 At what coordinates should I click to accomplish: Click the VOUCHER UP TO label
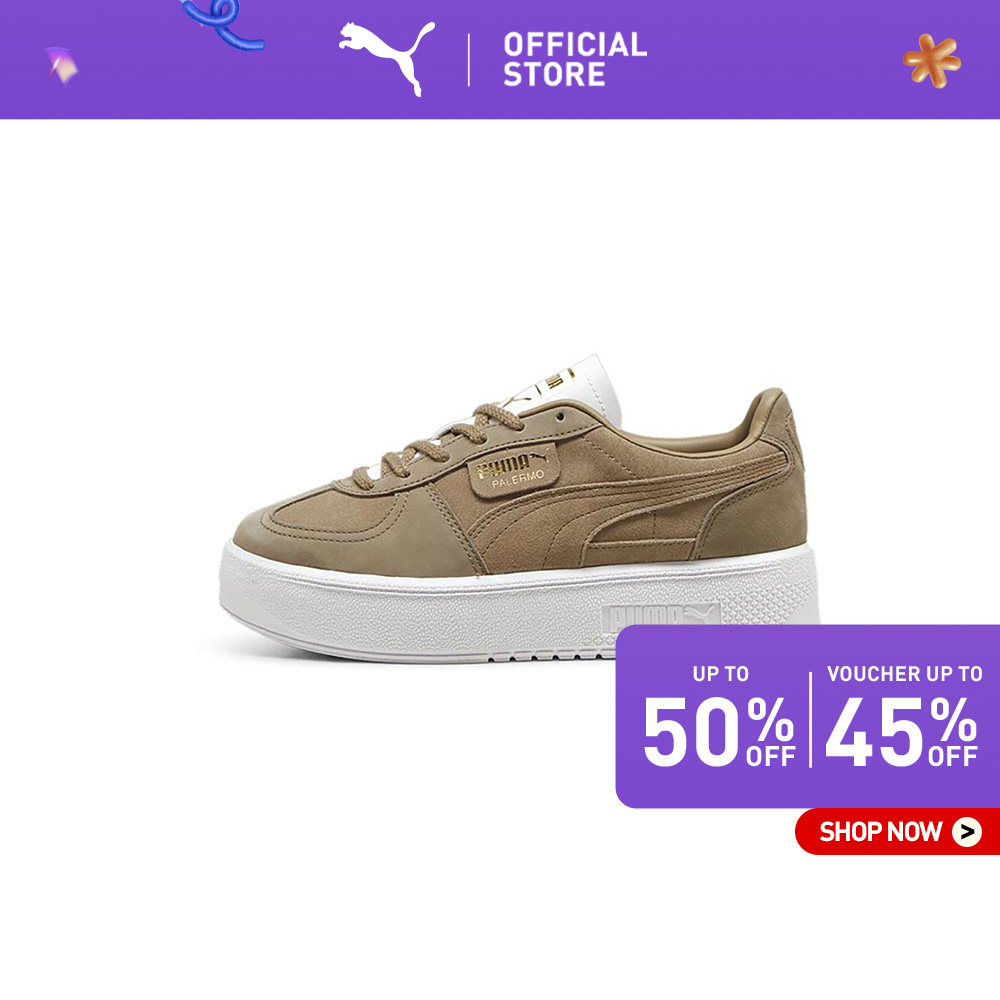click(904, 673)
